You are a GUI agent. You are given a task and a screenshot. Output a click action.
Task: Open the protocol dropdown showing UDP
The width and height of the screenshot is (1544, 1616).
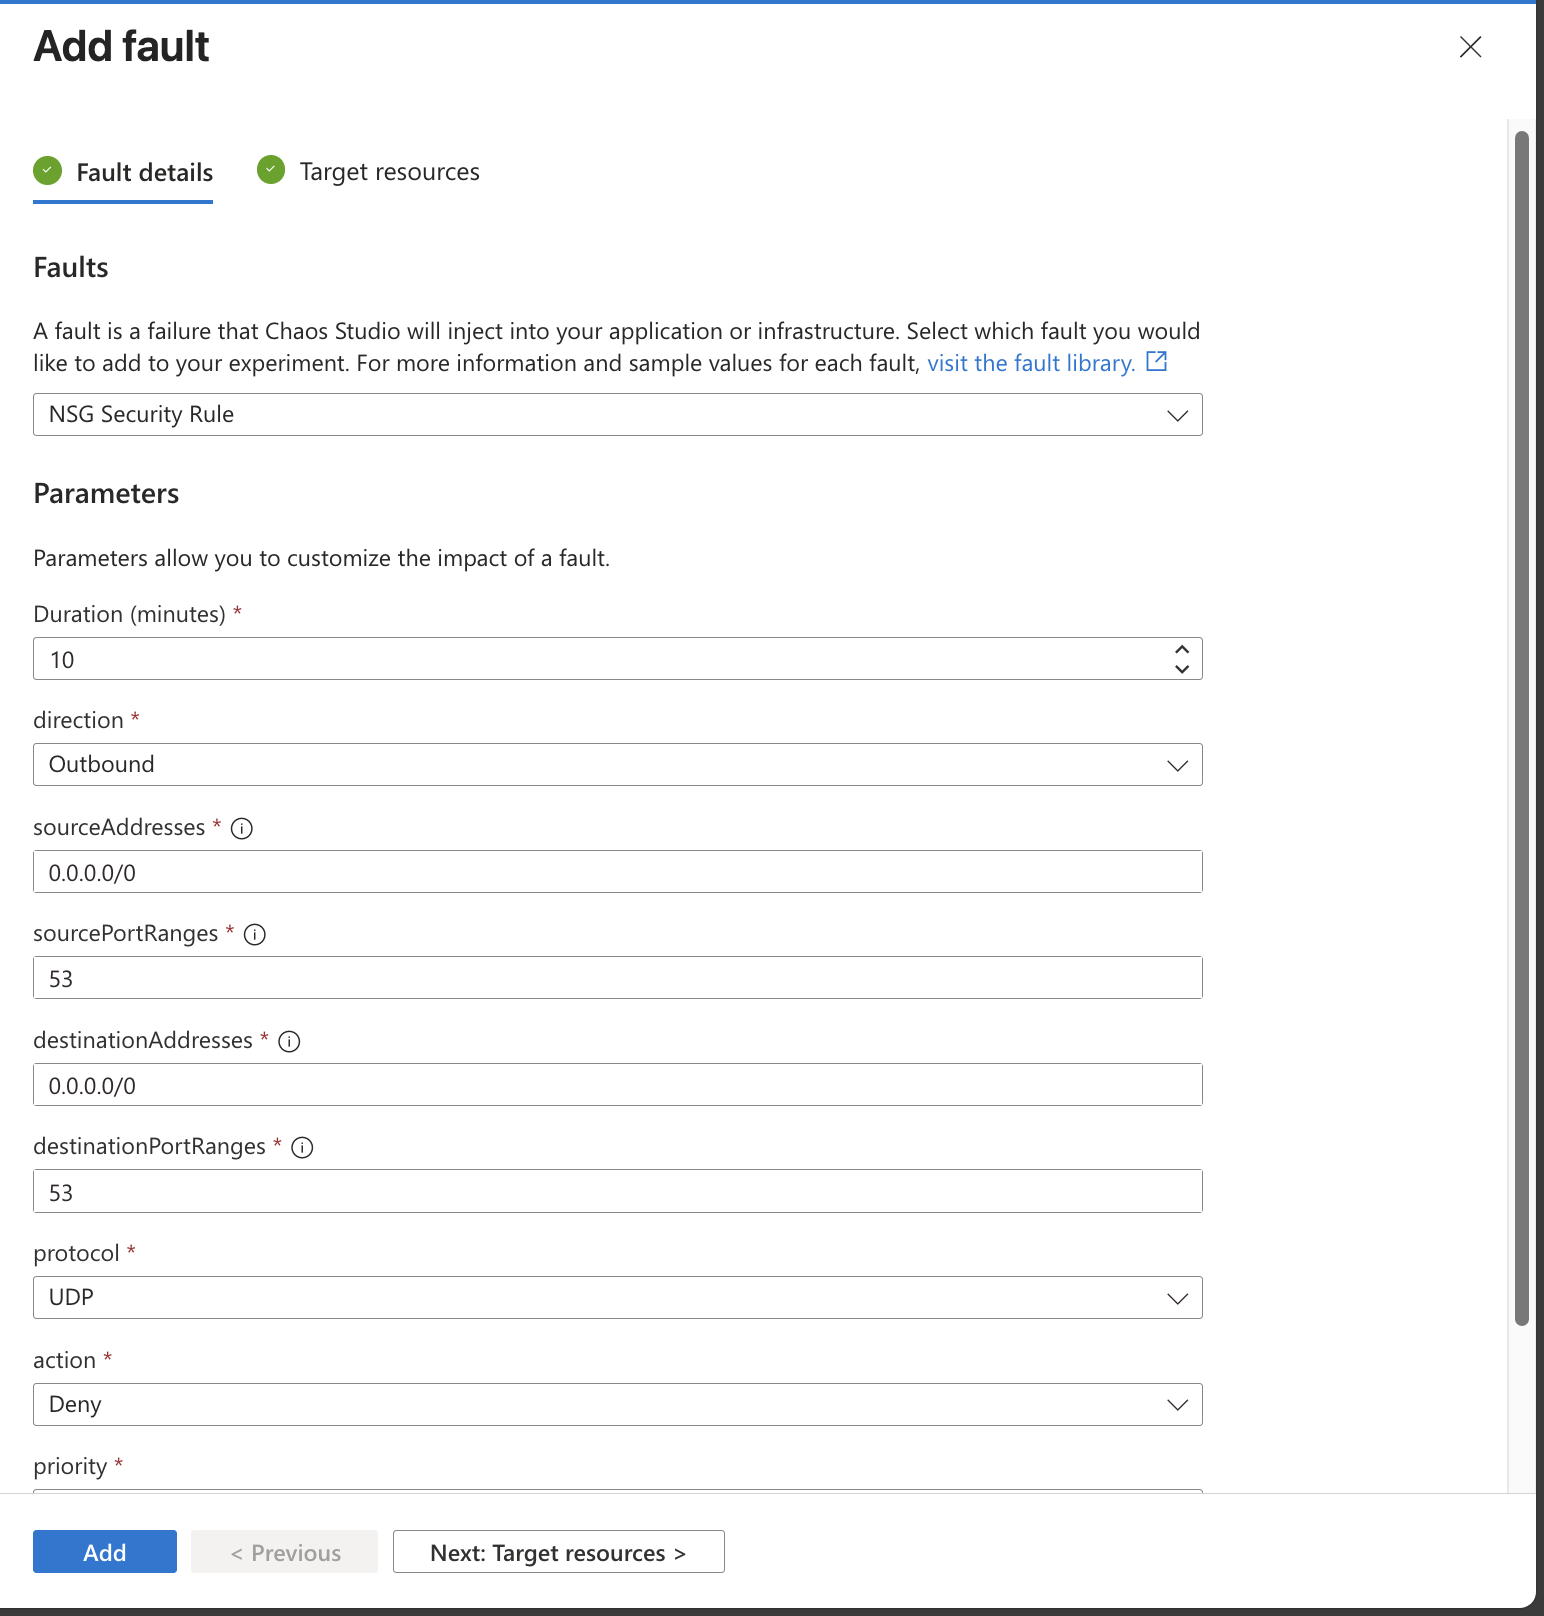point(617,1298)
